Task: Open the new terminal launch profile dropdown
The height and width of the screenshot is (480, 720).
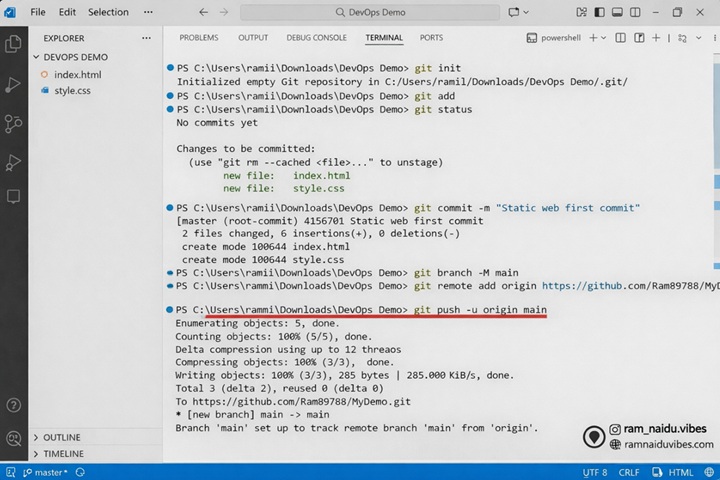Action: tap(605, 37)
